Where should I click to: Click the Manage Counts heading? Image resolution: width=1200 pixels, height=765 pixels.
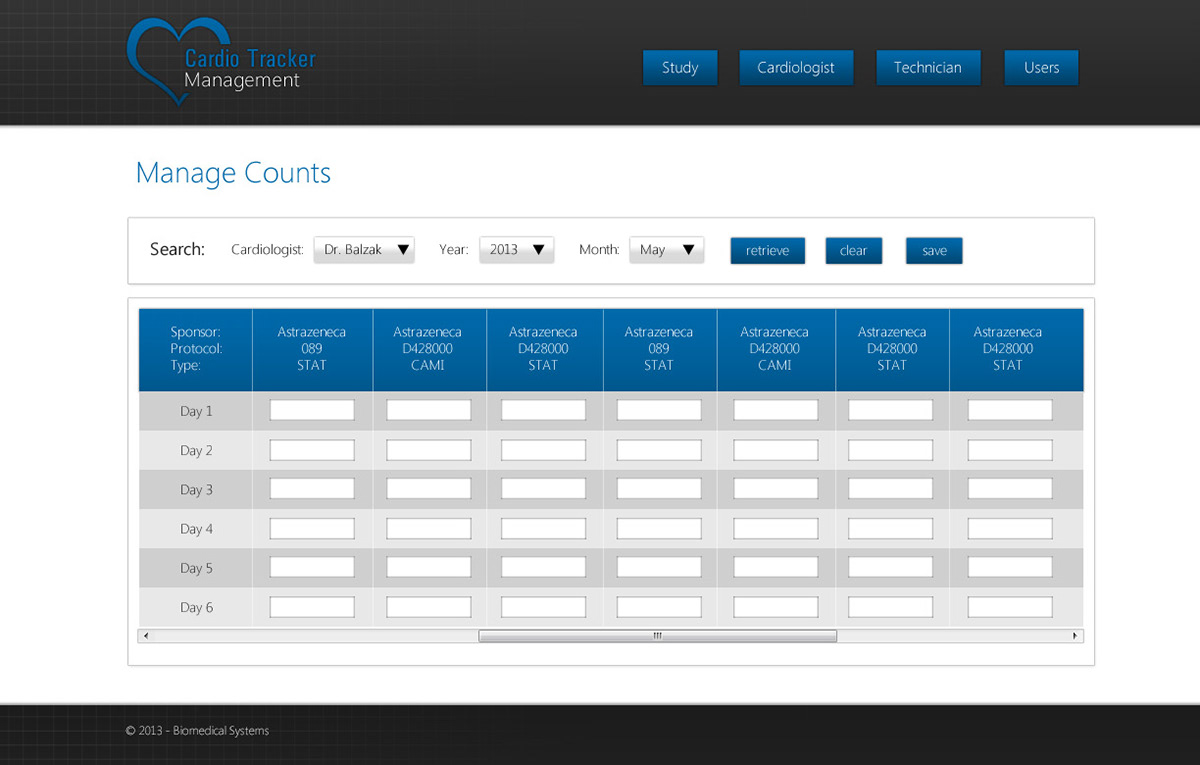point(233,173)
